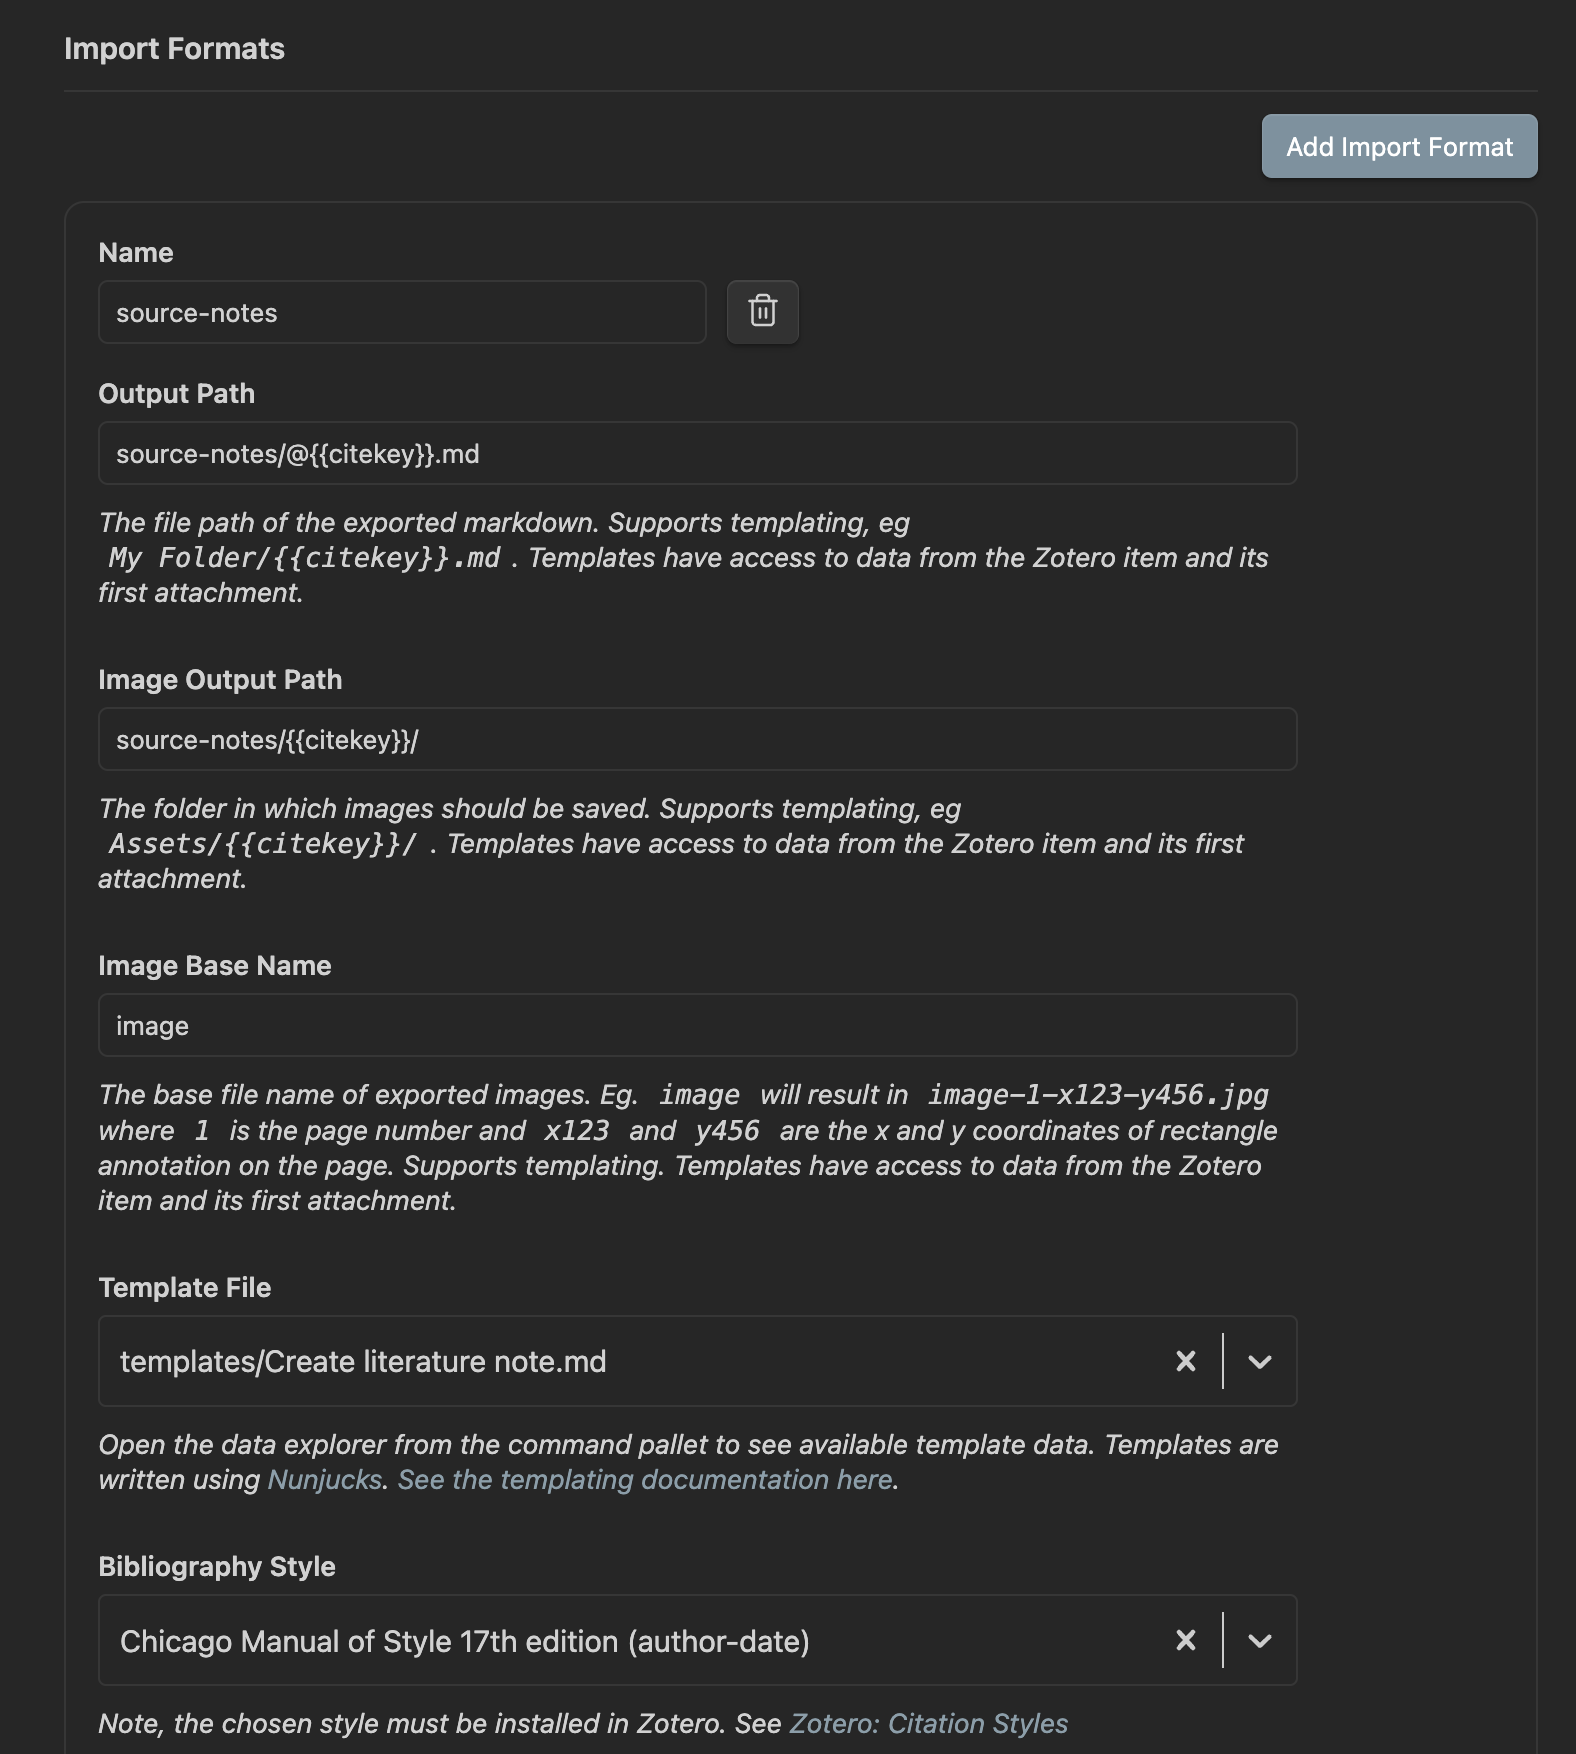
Task: Click into the Output Path text field
Action: coord(697,454)
